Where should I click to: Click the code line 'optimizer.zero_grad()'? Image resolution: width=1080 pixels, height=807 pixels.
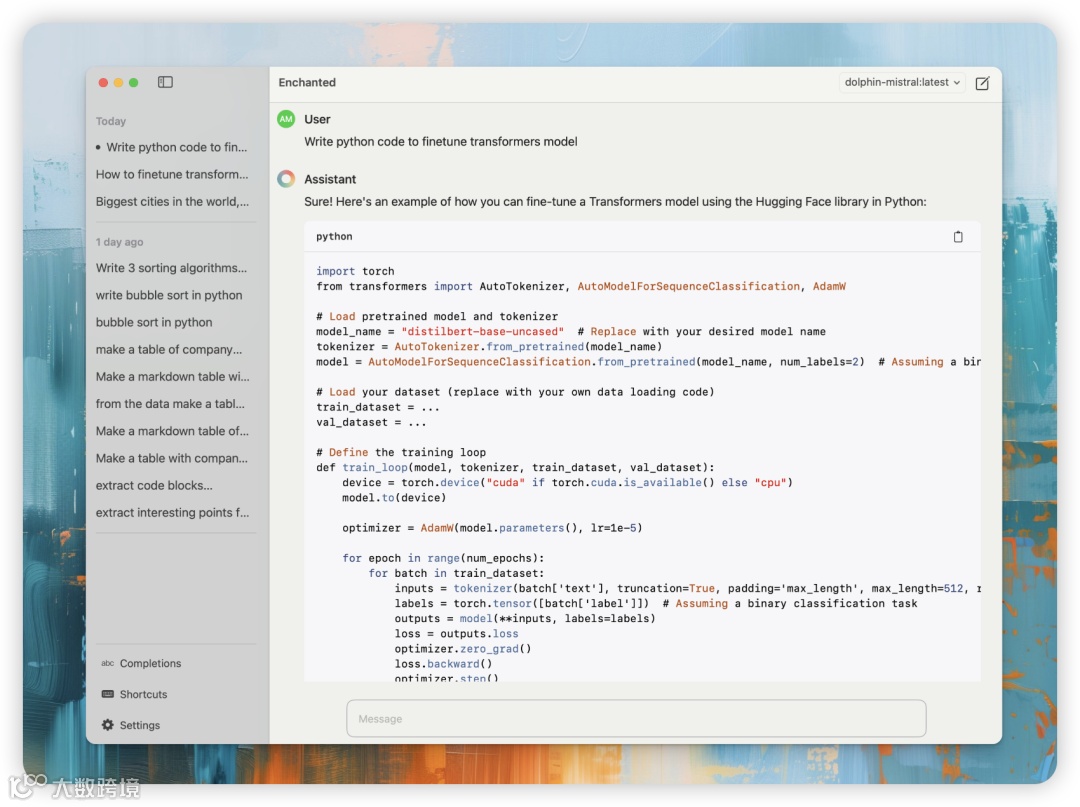pos(463,649)
